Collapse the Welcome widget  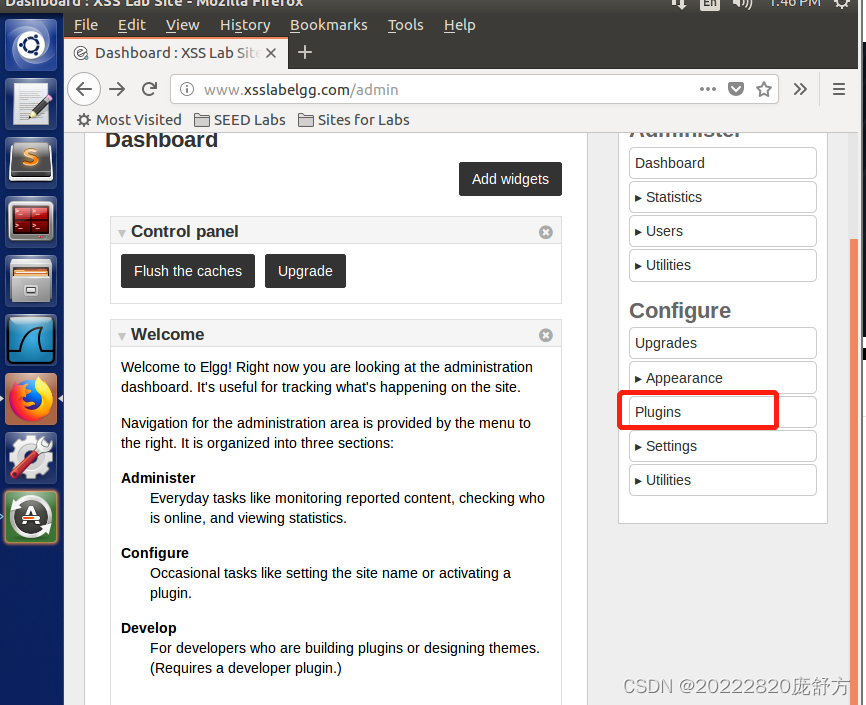122,336
